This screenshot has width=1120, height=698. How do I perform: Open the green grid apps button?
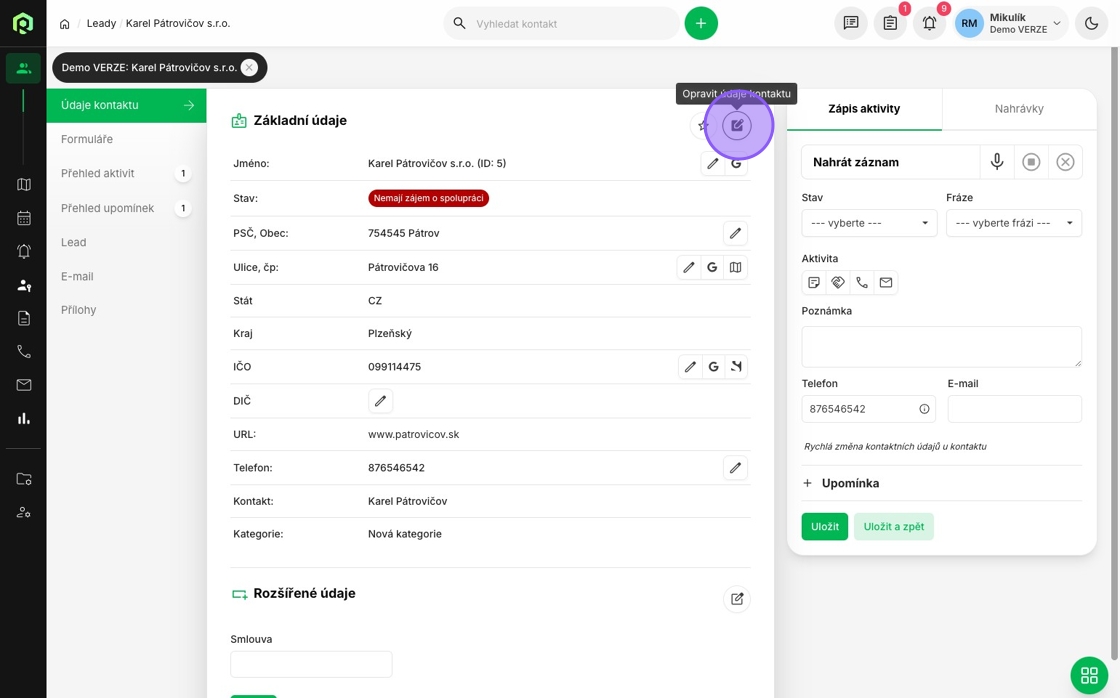pos(1089,675)
